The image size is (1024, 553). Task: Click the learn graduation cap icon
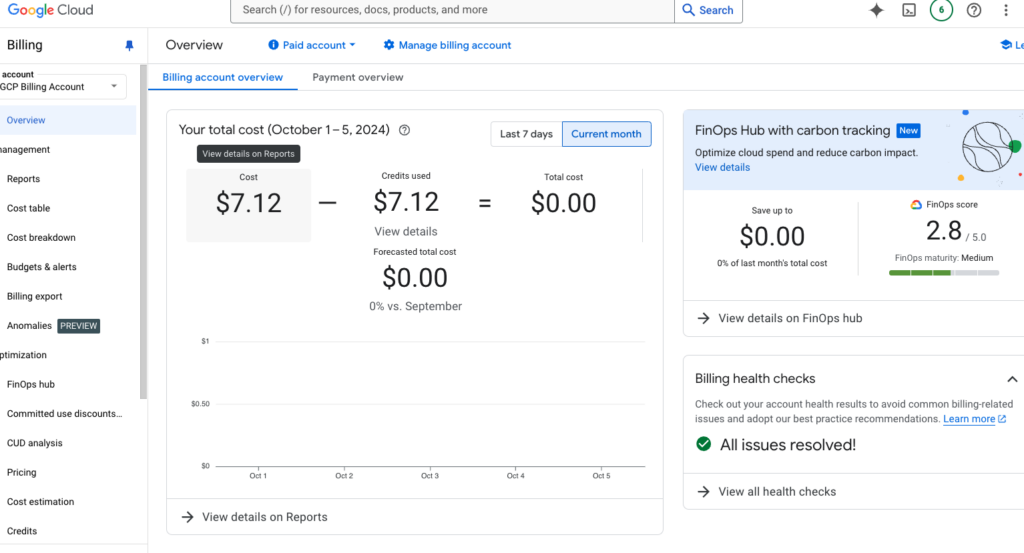coord(1006,44)
